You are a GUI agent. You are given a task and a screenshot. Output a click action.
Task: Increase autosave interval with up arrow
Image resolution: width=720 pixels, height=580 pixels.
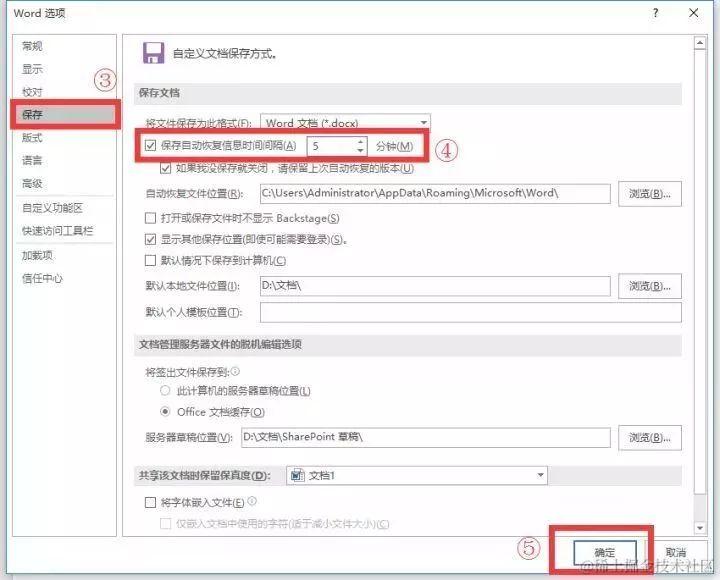tap(361, 141)
